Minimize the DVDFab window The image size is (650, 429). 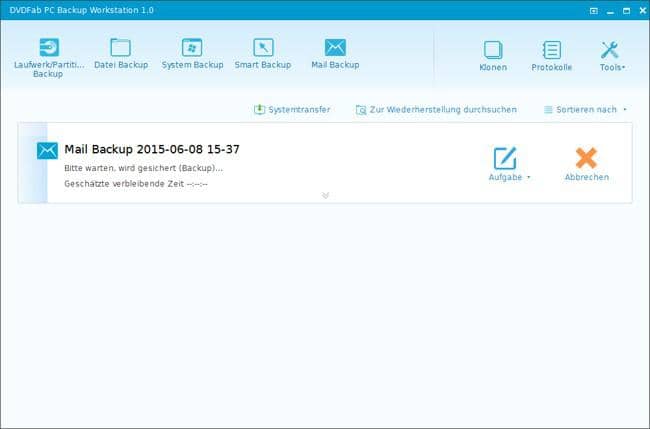point(610,11)
